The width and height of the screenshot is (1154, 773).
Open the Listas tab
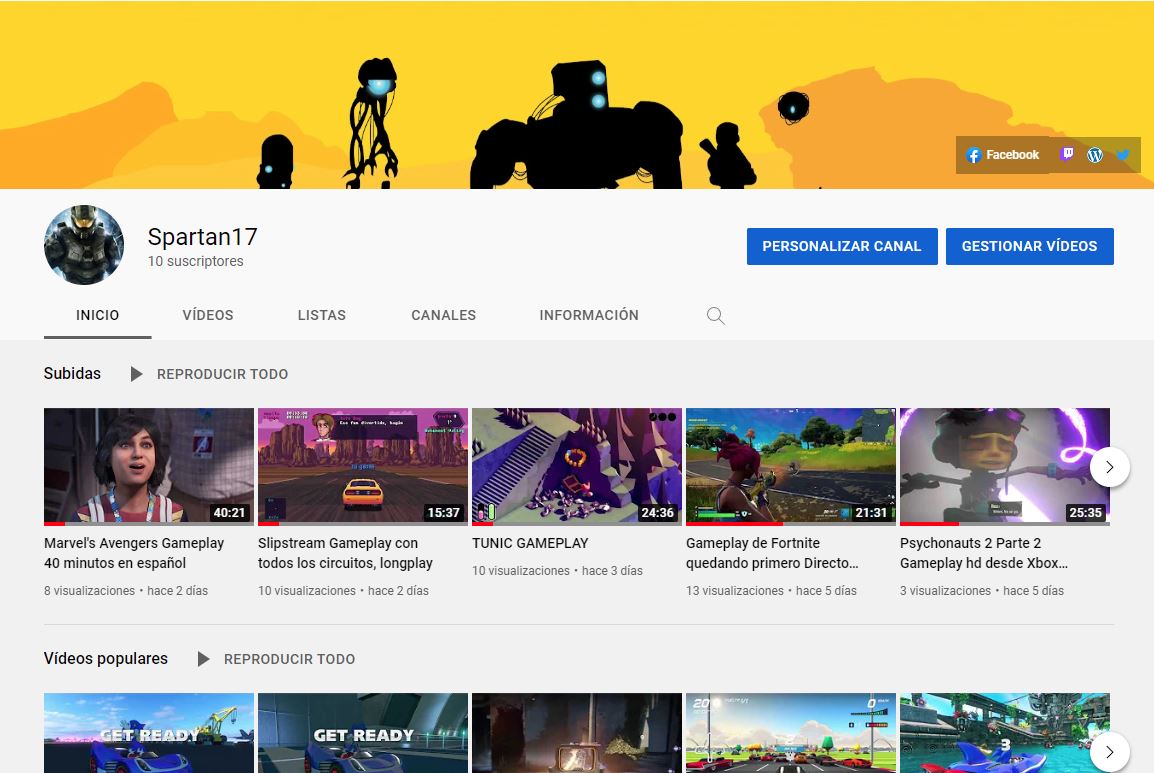click(322, 315)
